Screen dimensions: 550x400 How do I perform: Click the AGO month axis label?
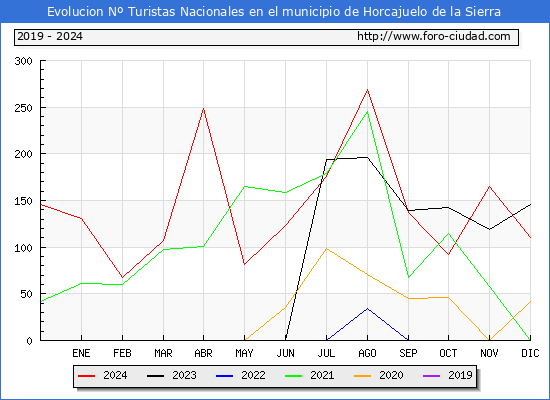[367, 353]
